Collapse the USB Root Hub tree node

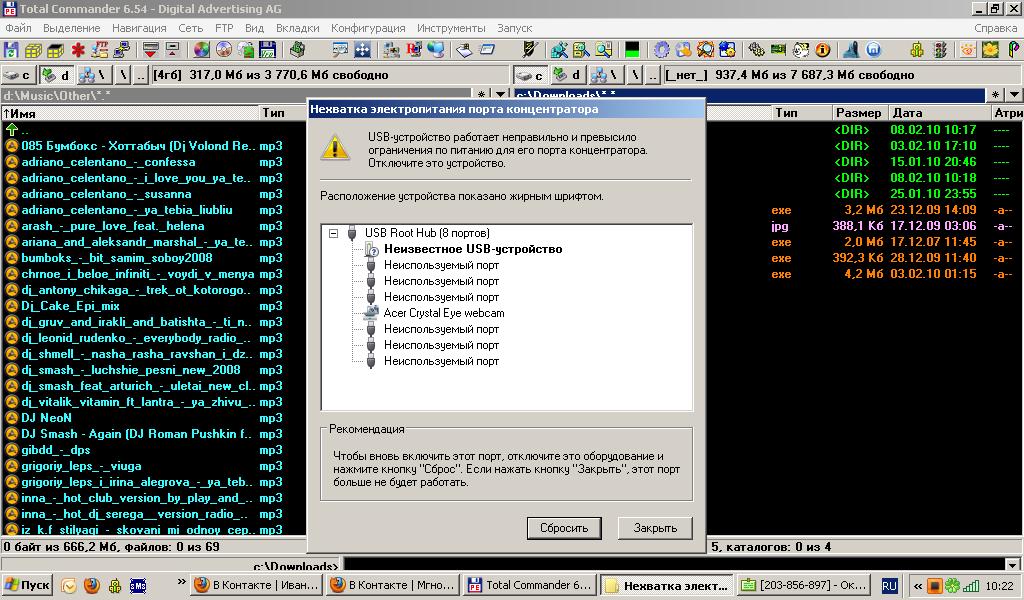[333, 233]
